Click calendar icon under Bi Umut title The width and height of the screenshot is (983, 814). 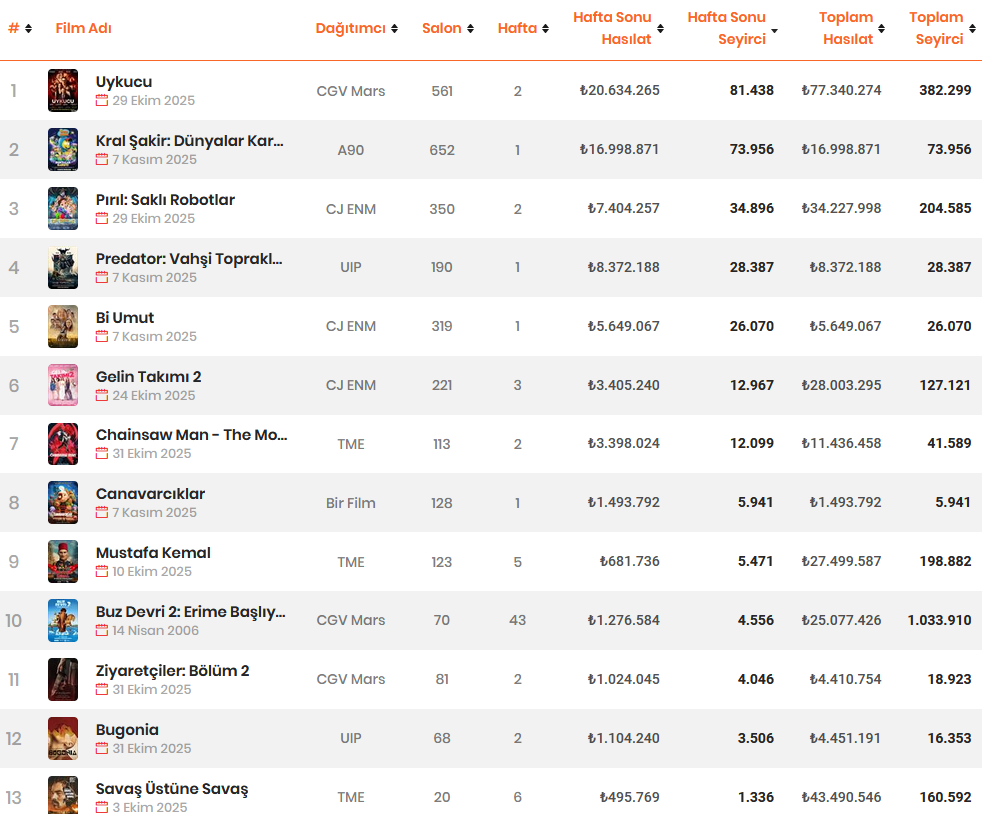coord(101,337)
